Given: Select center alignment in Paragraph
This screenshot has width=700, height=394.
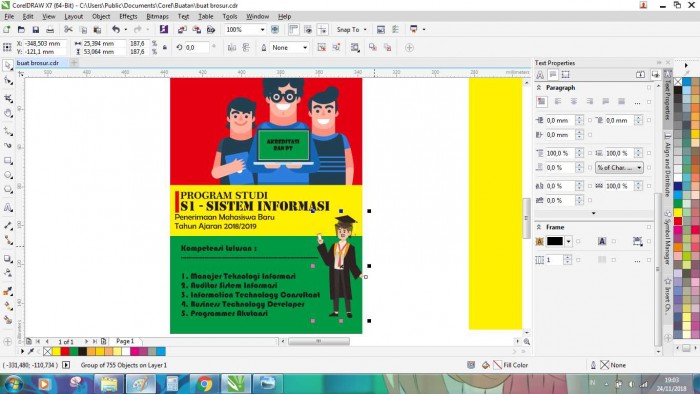Looking at the screenshot, I should point(574,102).
